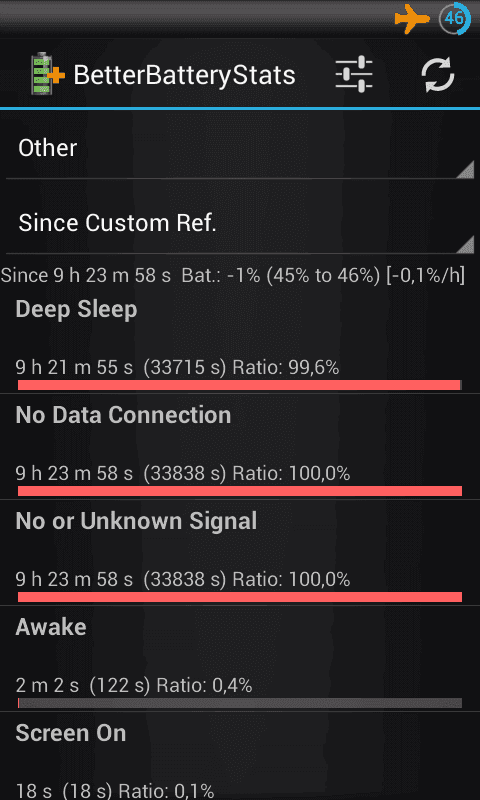Select the No or Unknown Signal entry
This screenshot has width=480, height=800.
tap(240, 553)
